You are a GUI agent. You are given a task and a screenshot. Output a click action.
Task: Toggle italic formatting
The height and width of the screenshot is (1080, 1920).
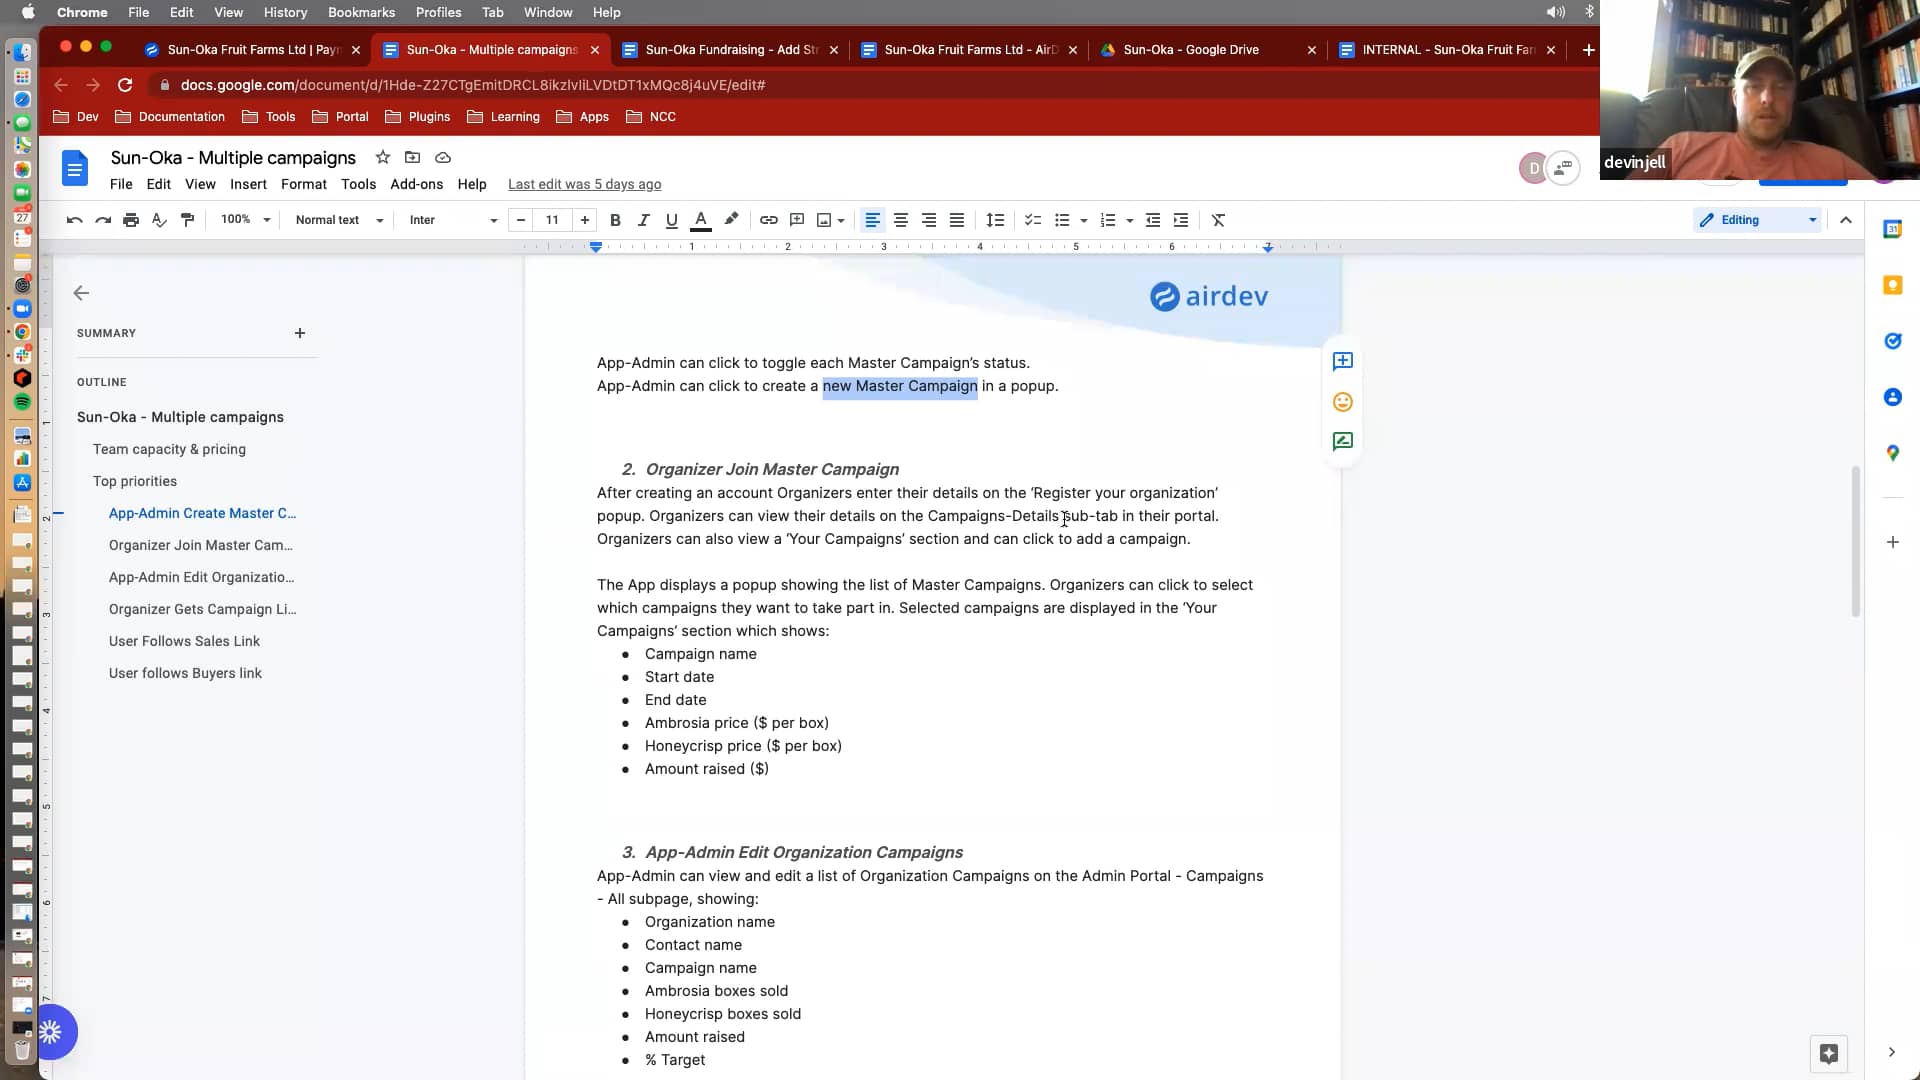click(643, 220)
